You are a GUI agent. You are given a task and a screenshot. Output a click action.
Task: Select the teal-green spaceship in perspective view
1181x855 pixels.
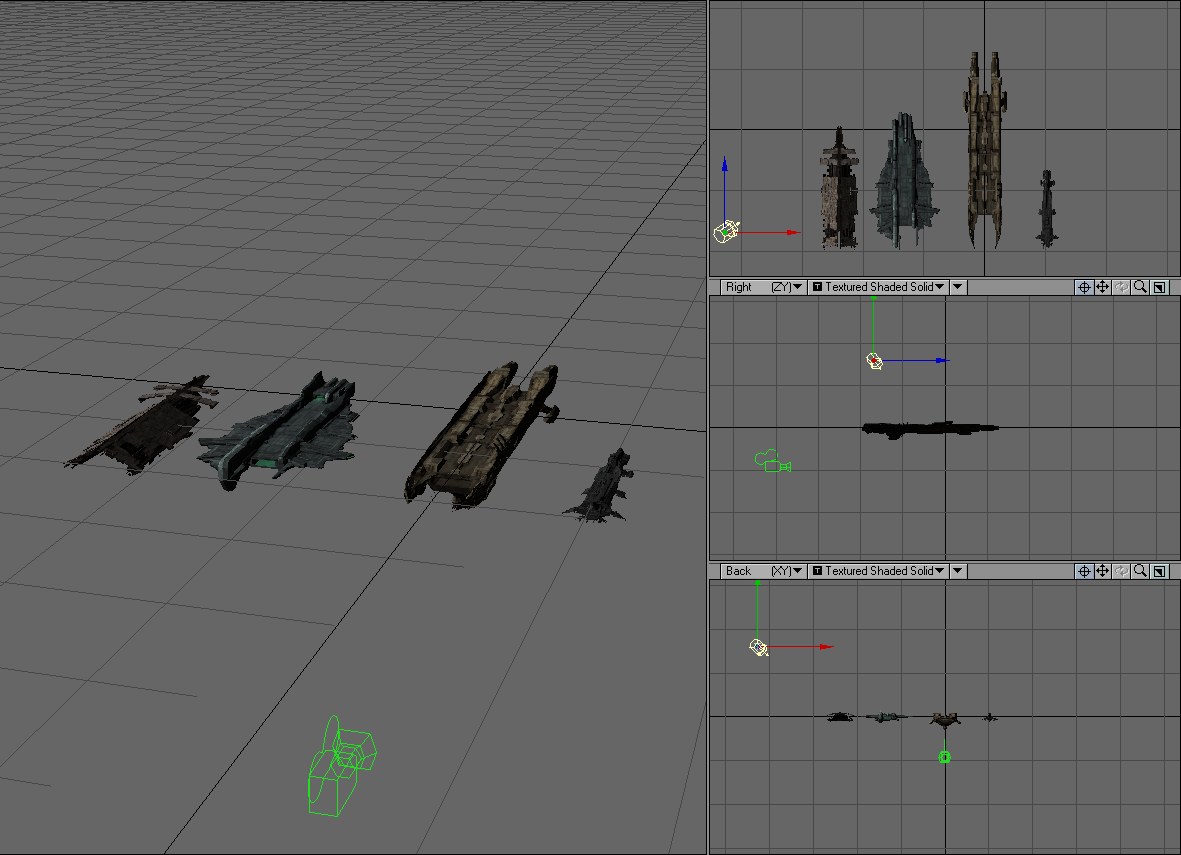pyautogui.click(x=279, y=431)
